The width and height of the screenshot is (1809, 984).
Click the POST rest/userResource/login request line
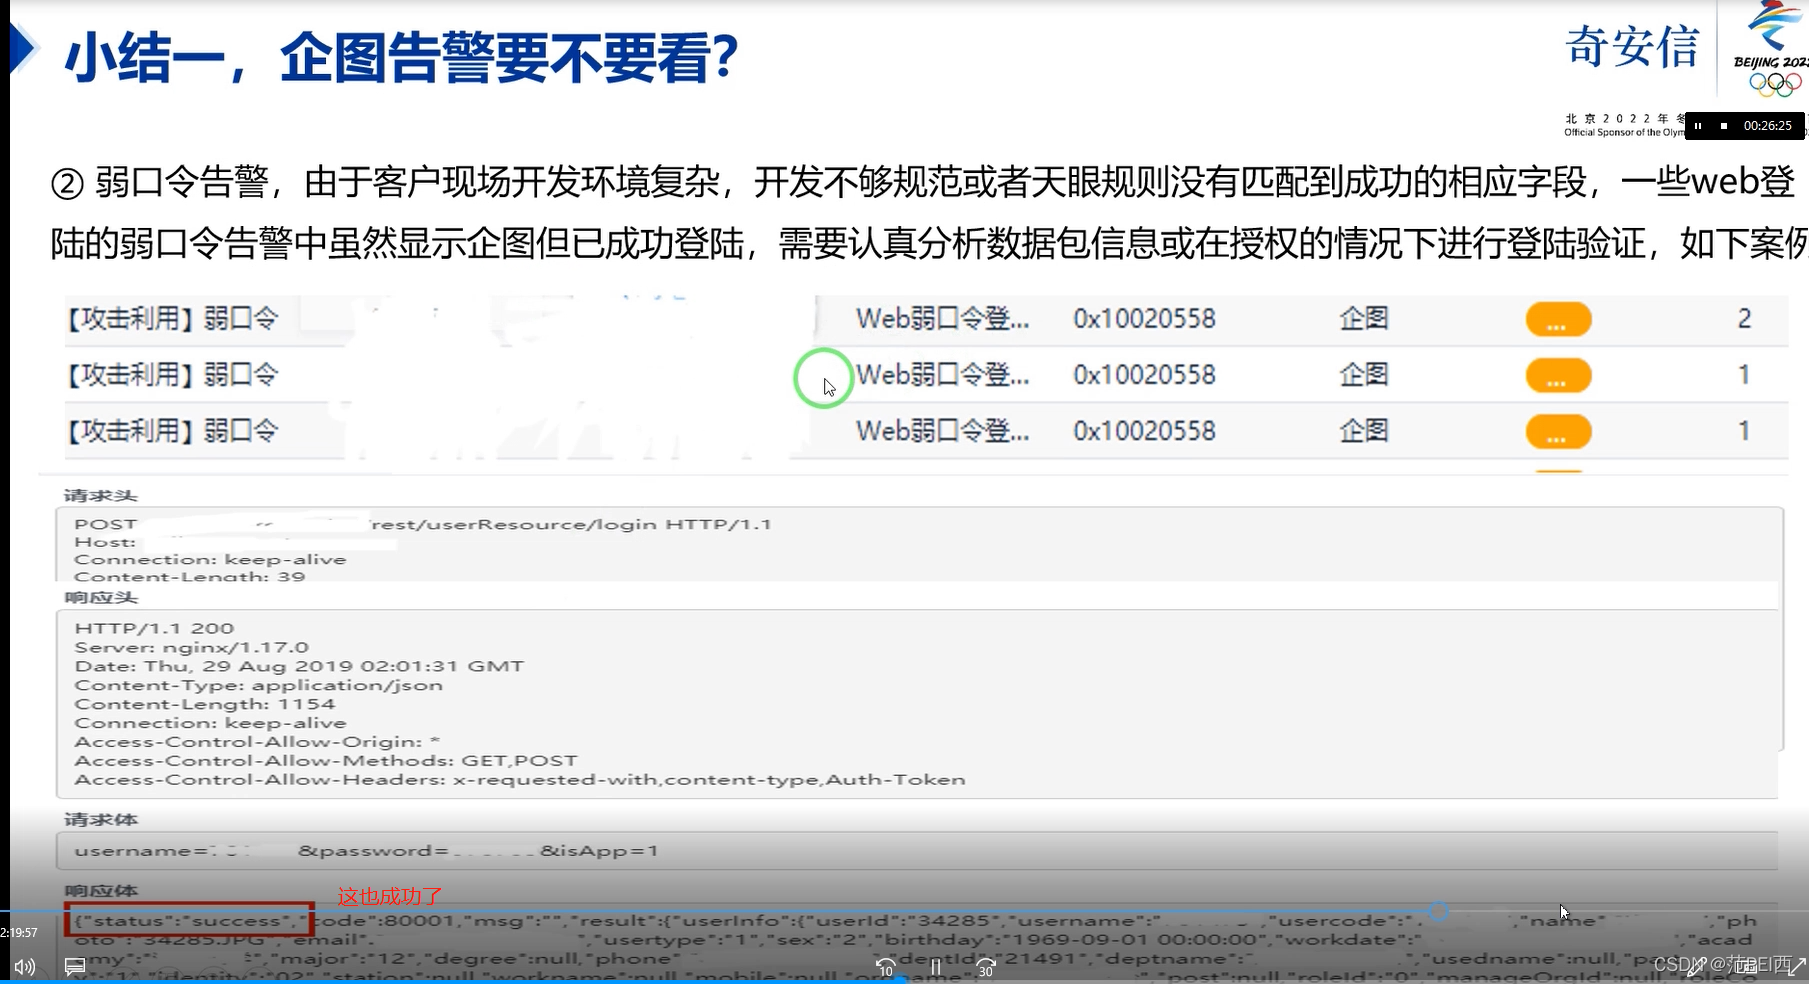(x=423, y=524)
